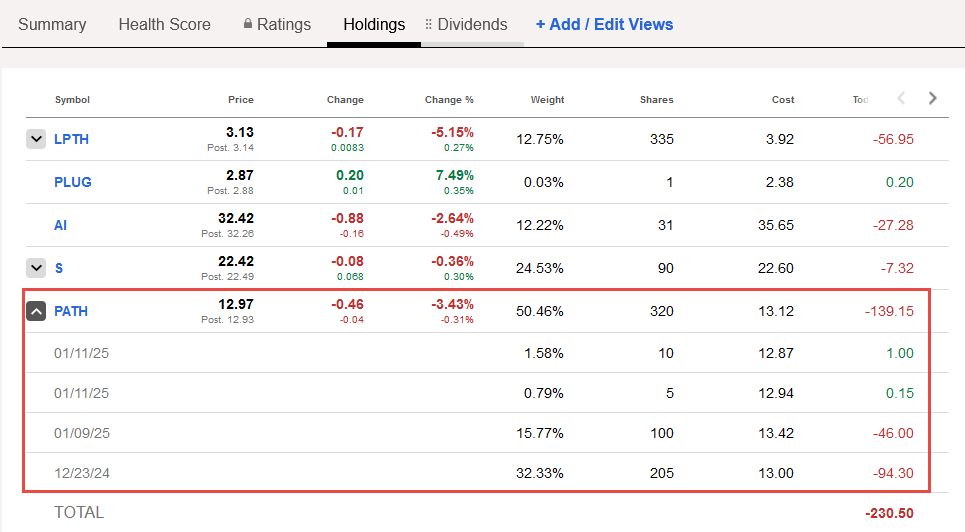Click the 3.13 price of LPTH

click(240, 132)
